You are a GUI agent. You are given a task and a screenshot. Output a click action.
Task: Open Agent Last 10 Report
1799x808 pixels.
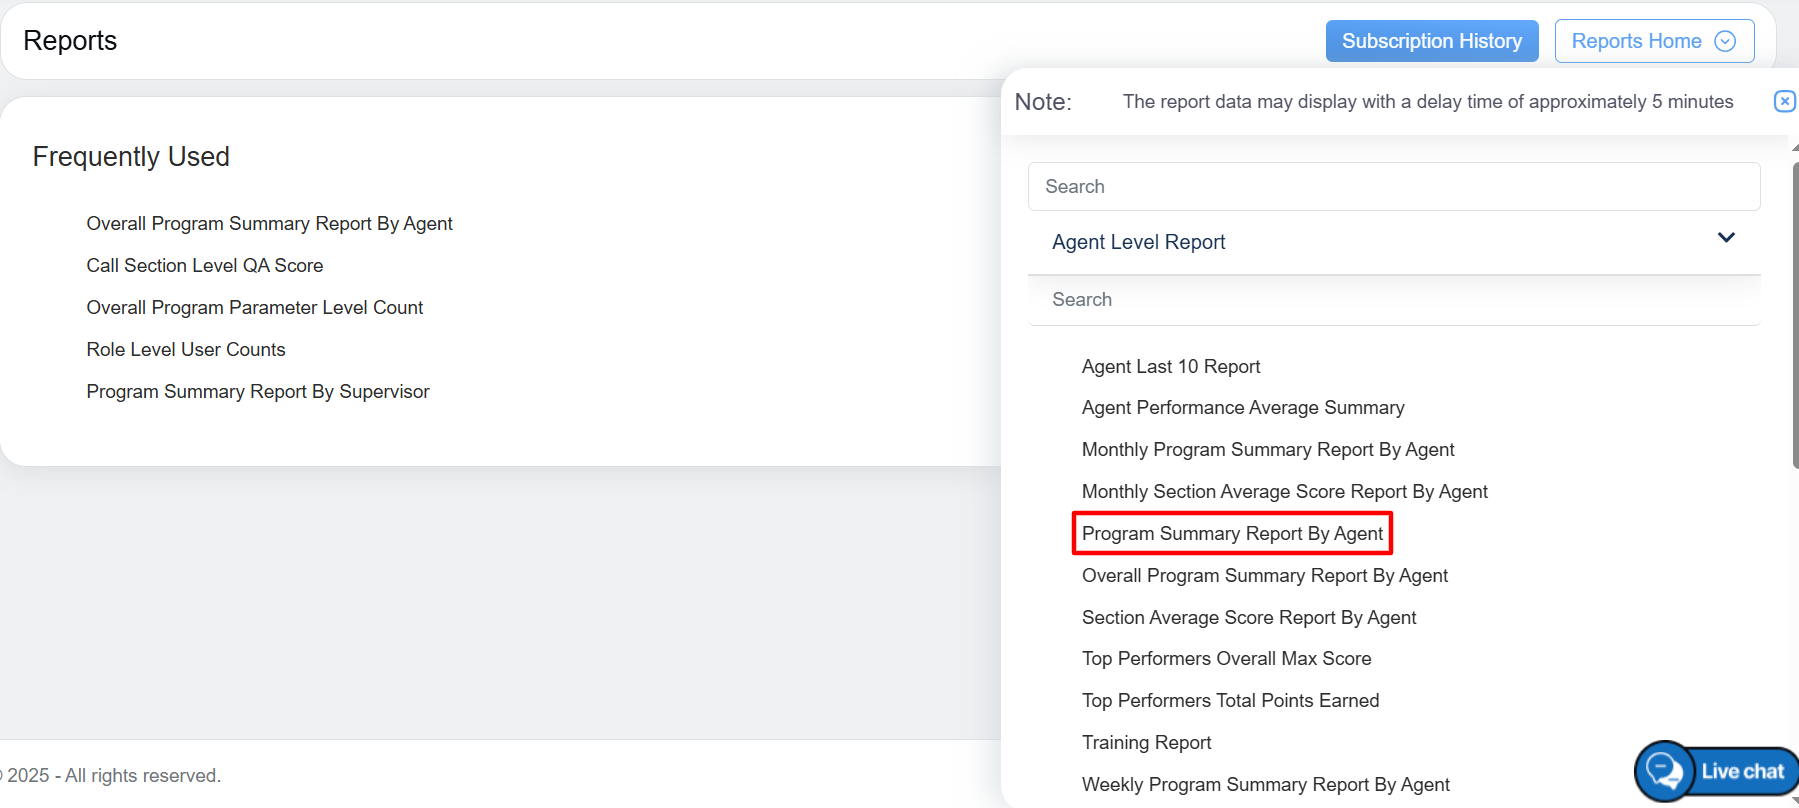1171,367
